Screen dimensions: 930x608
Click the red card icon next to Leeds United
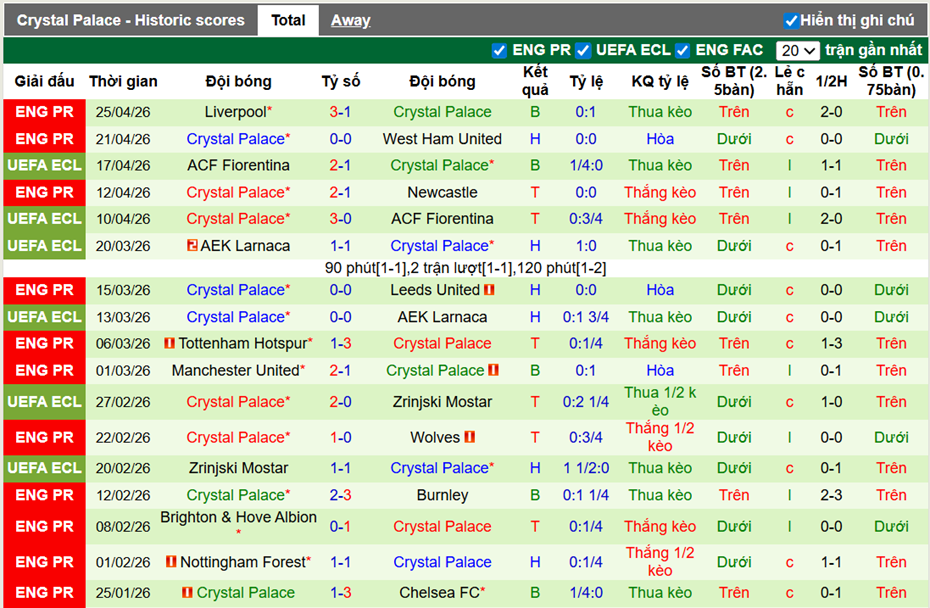tap(489, 290)
